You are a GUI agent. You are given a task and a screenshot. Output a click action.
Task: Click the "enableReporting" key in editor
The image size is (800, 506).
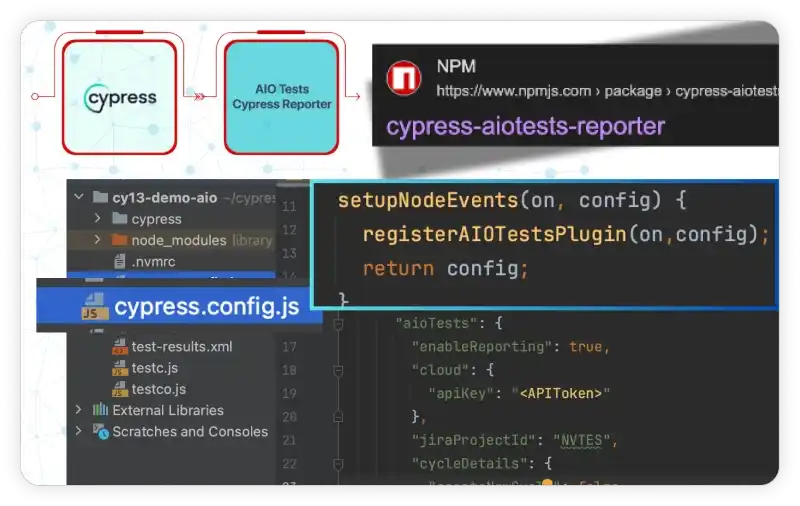pyautogui.click(x=482, y=347)
